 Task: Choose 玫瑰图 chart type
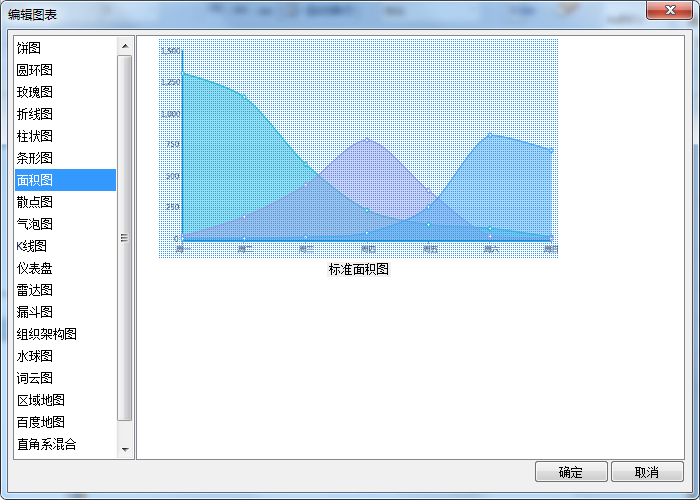(35, 92)
